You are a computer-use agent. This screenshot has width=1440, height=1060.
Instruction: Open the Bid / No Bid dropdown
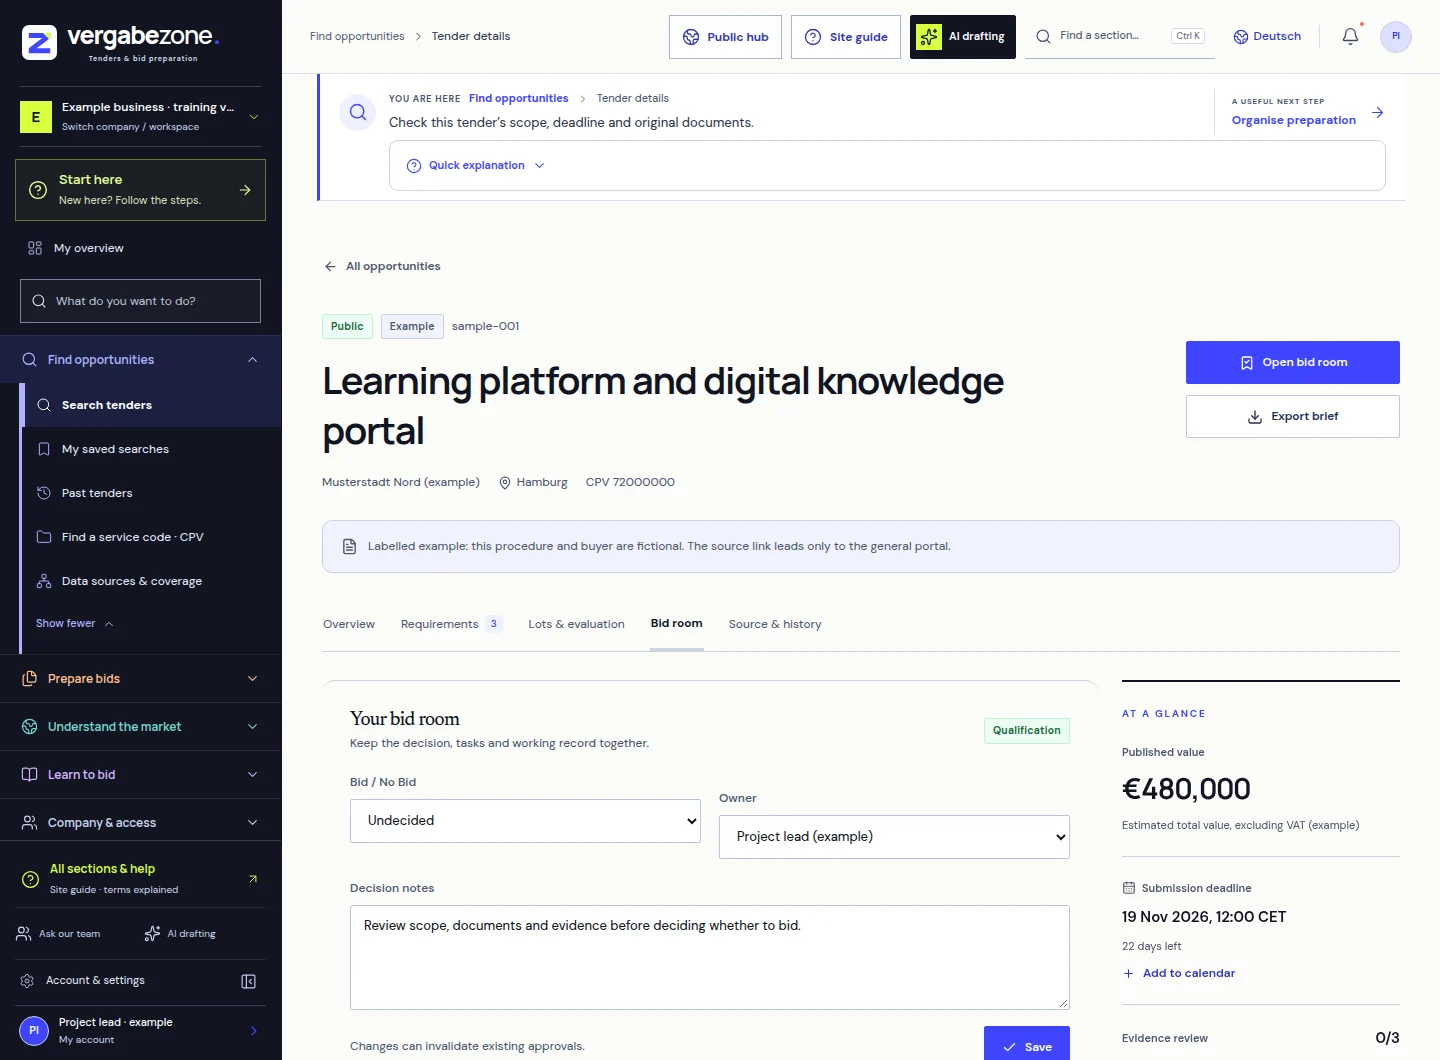pos(525,821)
